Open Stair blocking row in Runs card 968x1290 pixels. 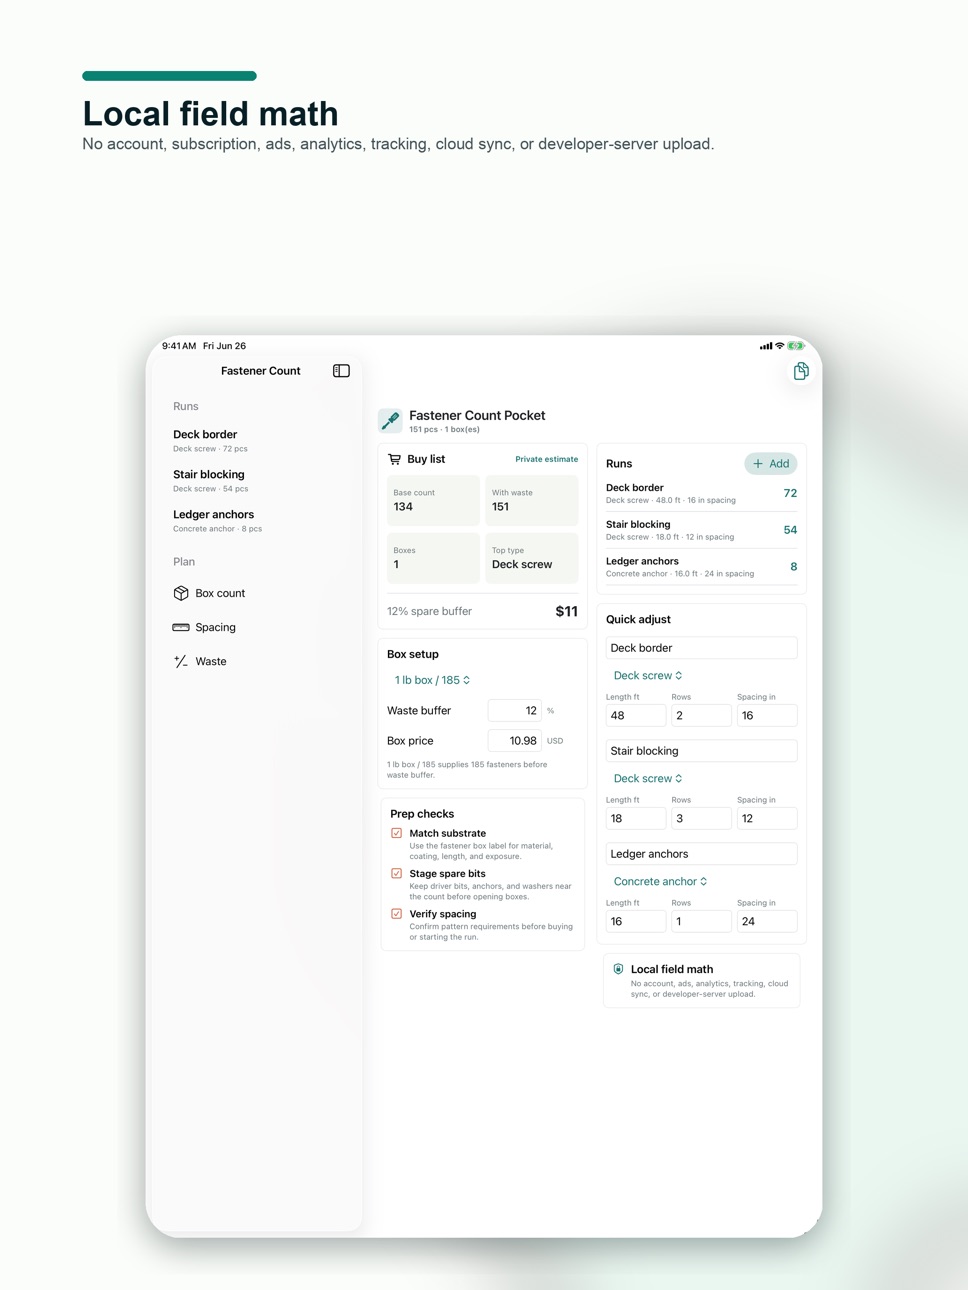[x=701, y=530]
